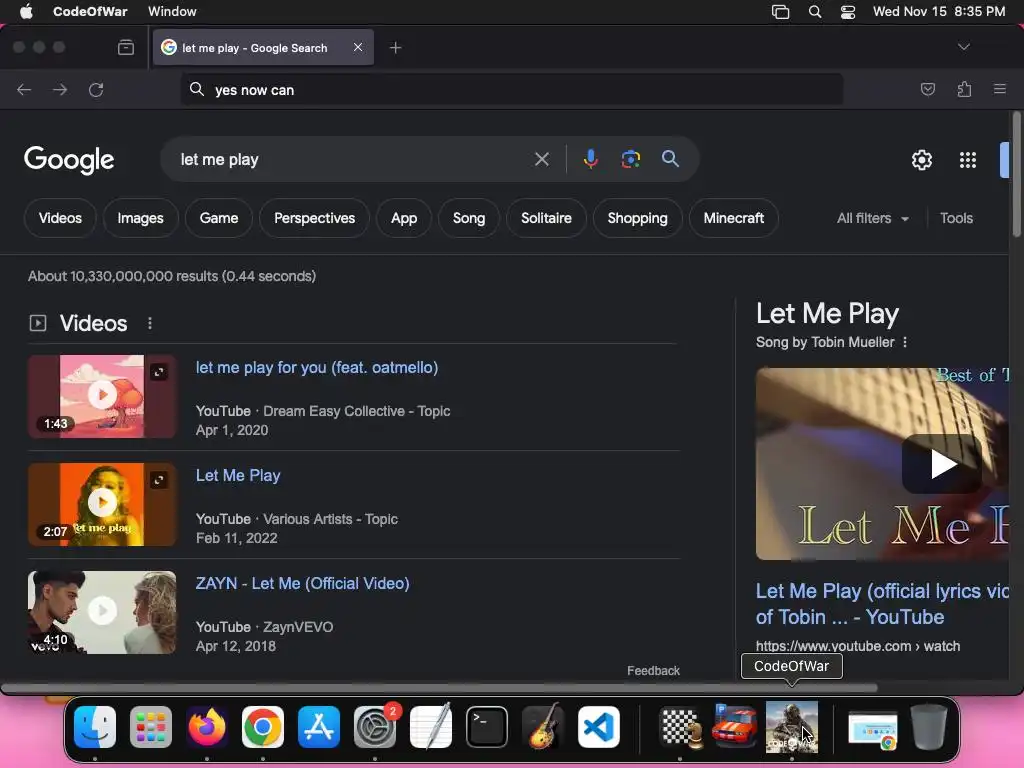Launch Visual Studio Code from the Dock
The height and width of the screenshot is (768, 1024).
[599, 727]
